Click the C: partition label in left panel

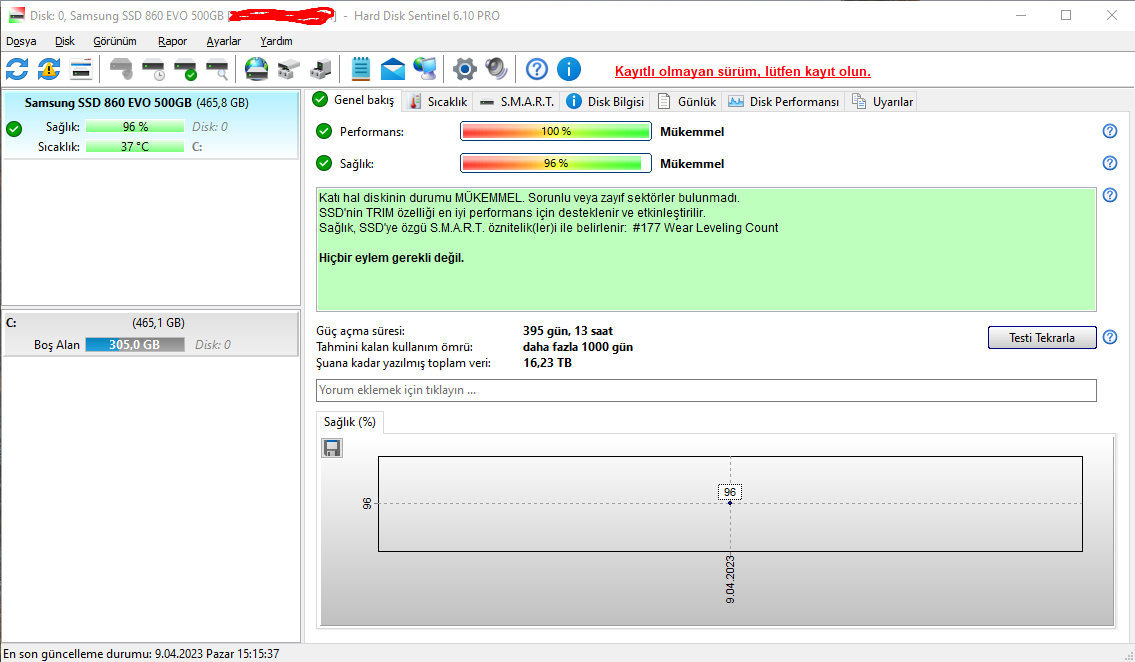(x=11, y=323)
